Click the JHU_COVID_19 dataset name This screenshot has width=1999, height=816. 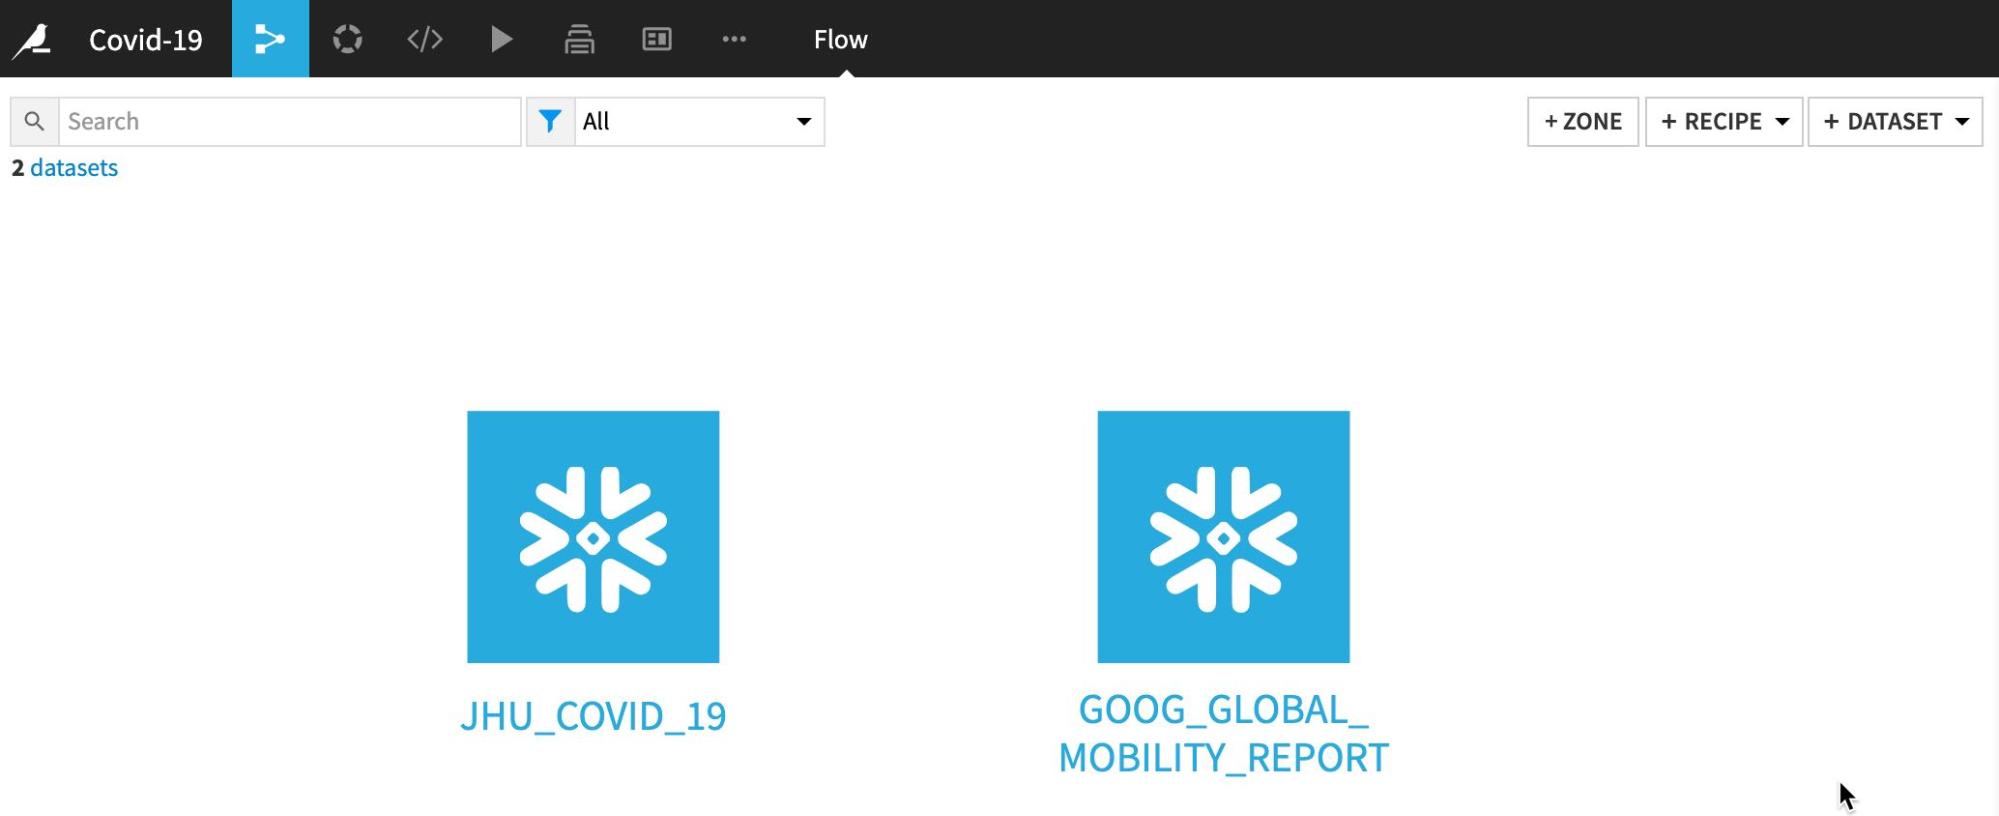593,717
